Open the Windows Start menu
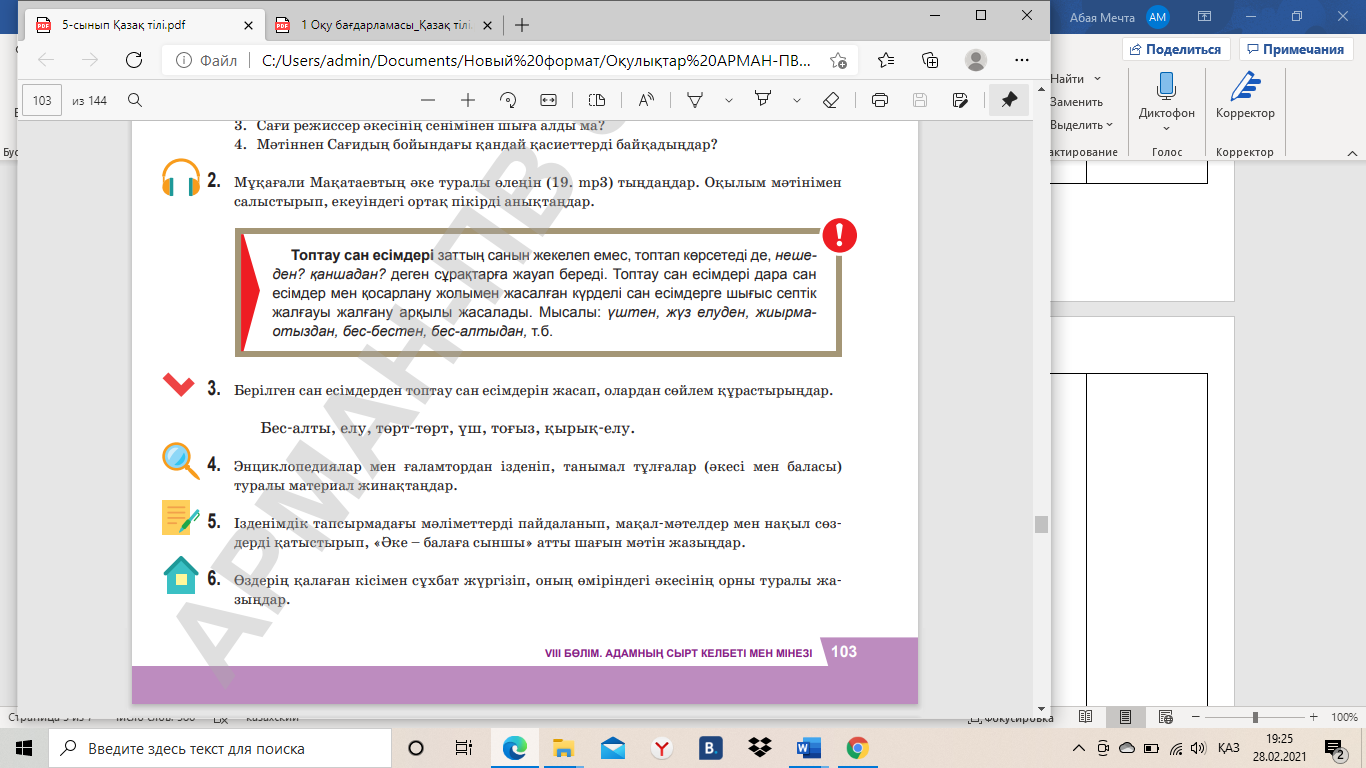 [24, 748]
